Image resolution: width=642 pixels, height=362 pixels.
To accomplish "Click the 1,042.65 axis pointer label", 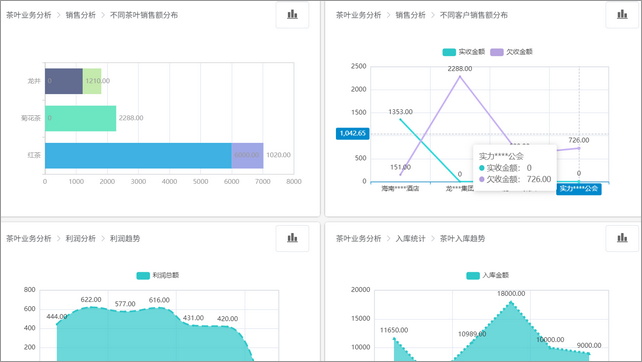I will click(x=353, y=133).
